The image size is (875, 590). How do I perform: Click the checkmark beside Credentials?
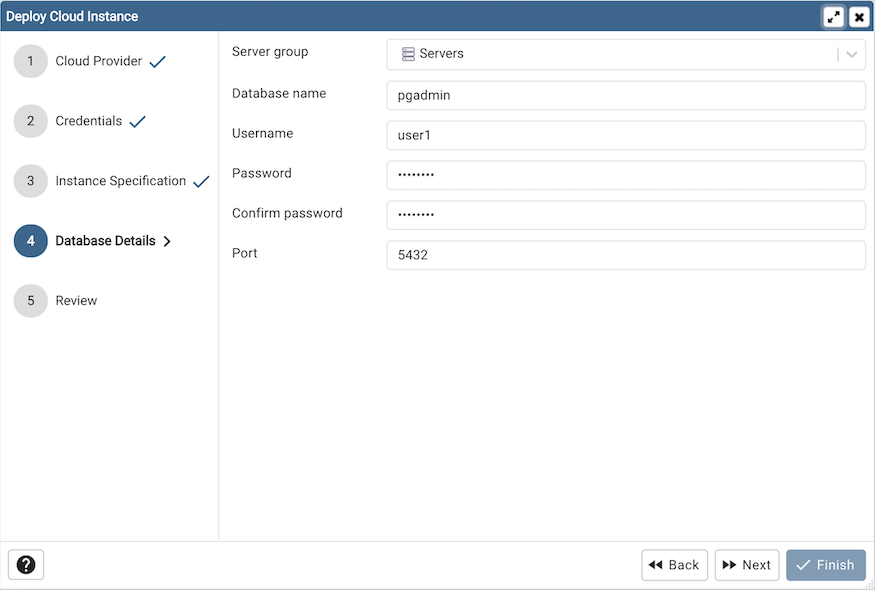139,120
